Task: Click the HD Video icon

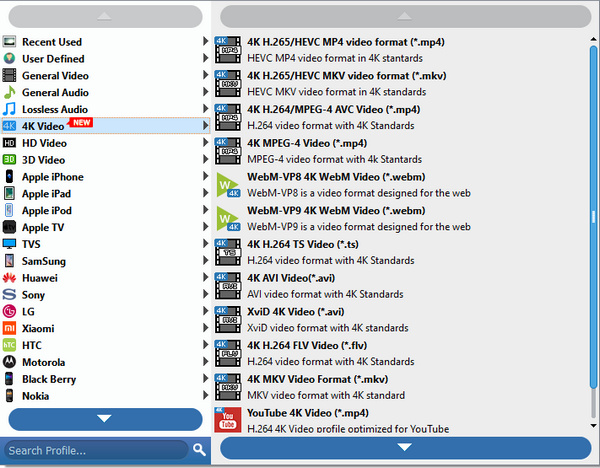Action: click(9, 143)
